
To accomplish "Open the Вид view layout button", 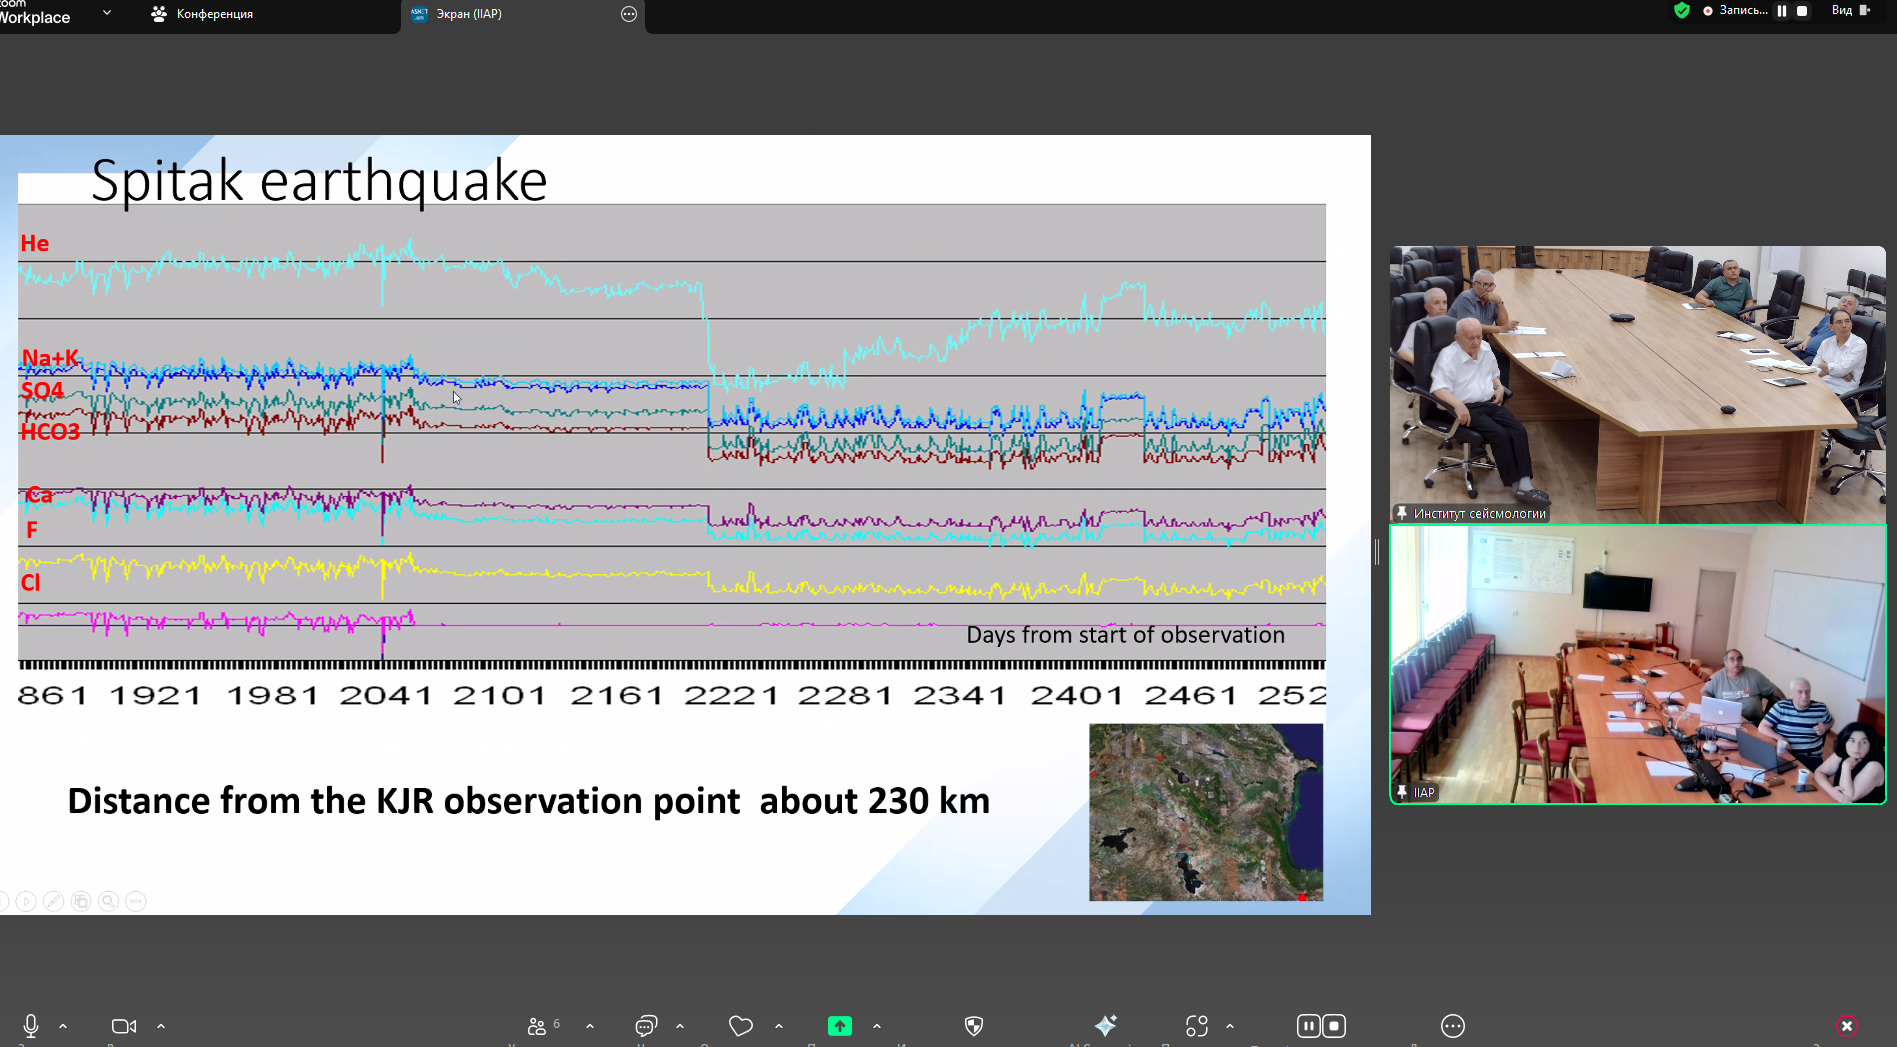I will [1850, 11].
